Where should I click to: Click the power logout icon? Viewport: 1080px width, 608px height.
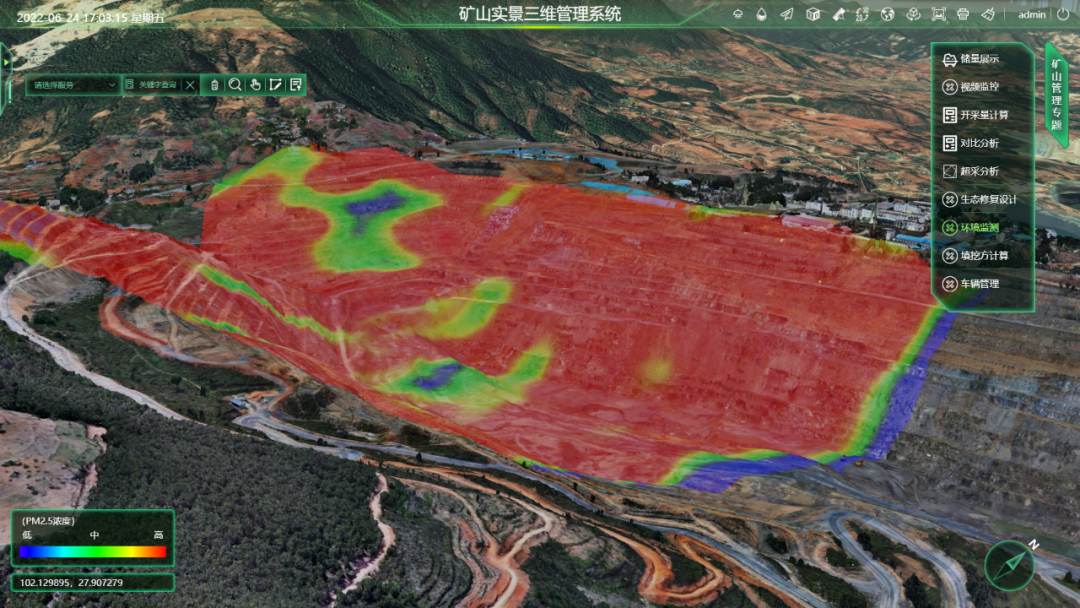point(1063,14)
